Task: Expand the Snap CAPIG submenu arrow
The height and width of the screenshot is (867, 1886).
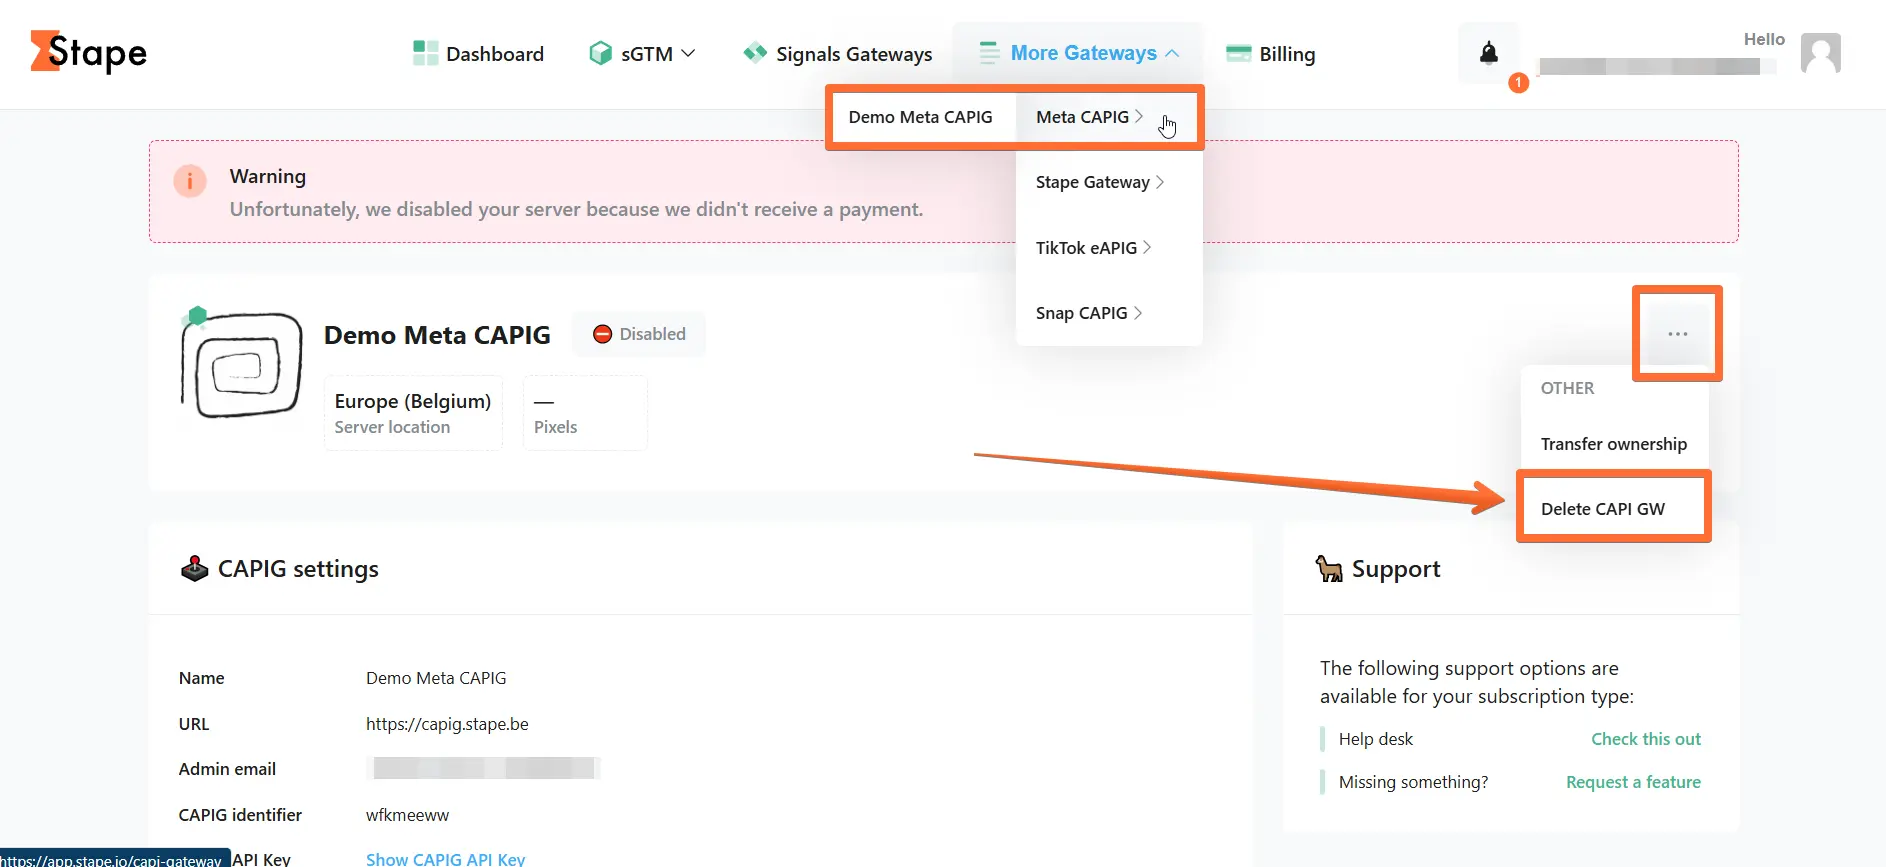Action: [1138, 313]
